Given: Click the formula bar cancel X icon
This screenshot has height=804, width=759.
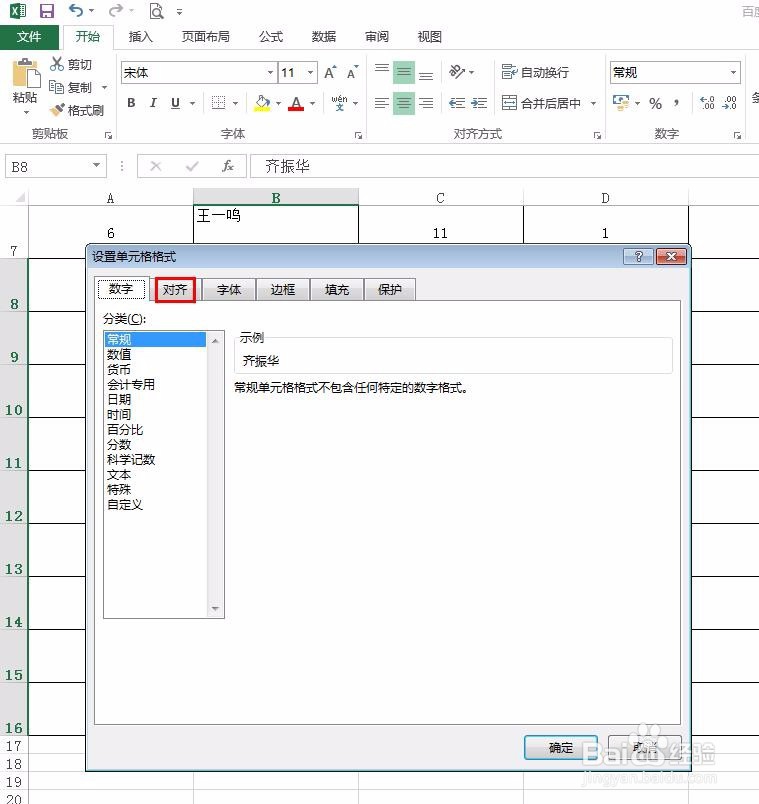Looking at the screenshot, I should [156, 166].
